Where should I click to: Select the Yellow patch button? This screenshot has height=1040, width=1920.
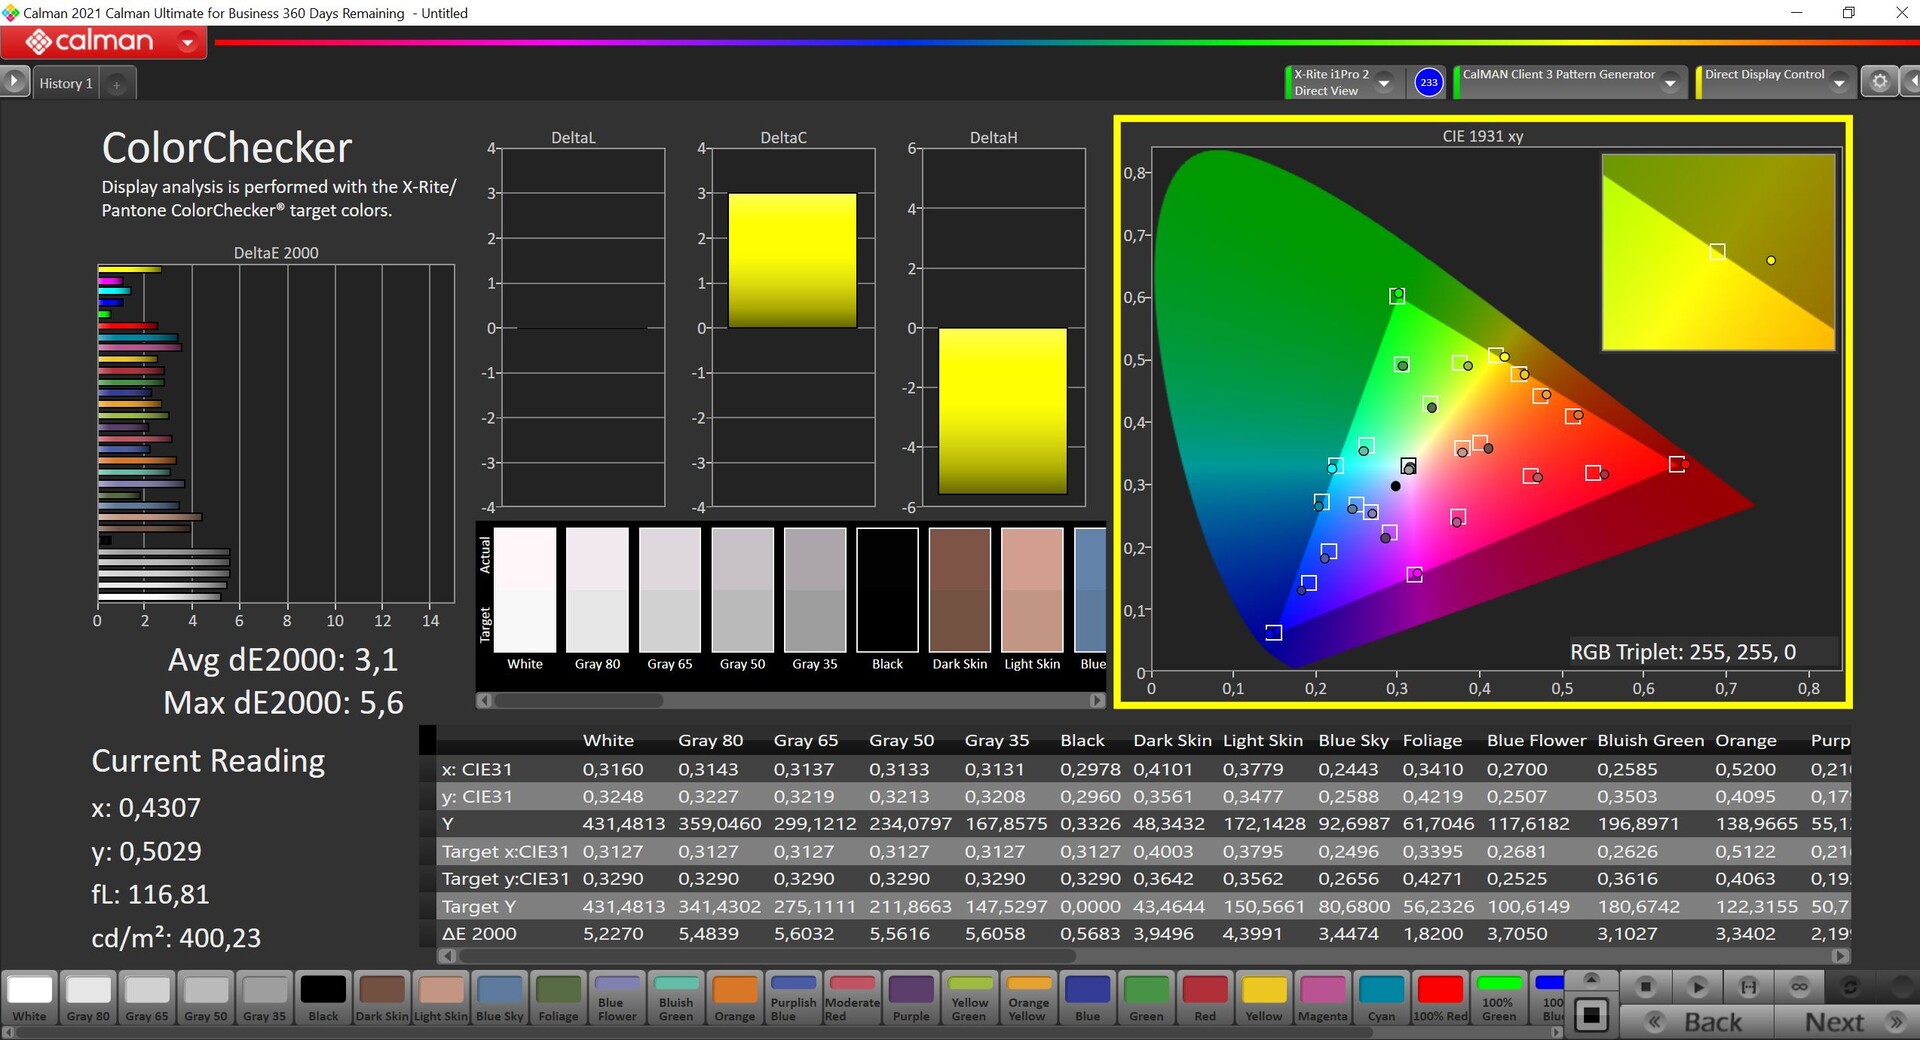click(1264, 997)
